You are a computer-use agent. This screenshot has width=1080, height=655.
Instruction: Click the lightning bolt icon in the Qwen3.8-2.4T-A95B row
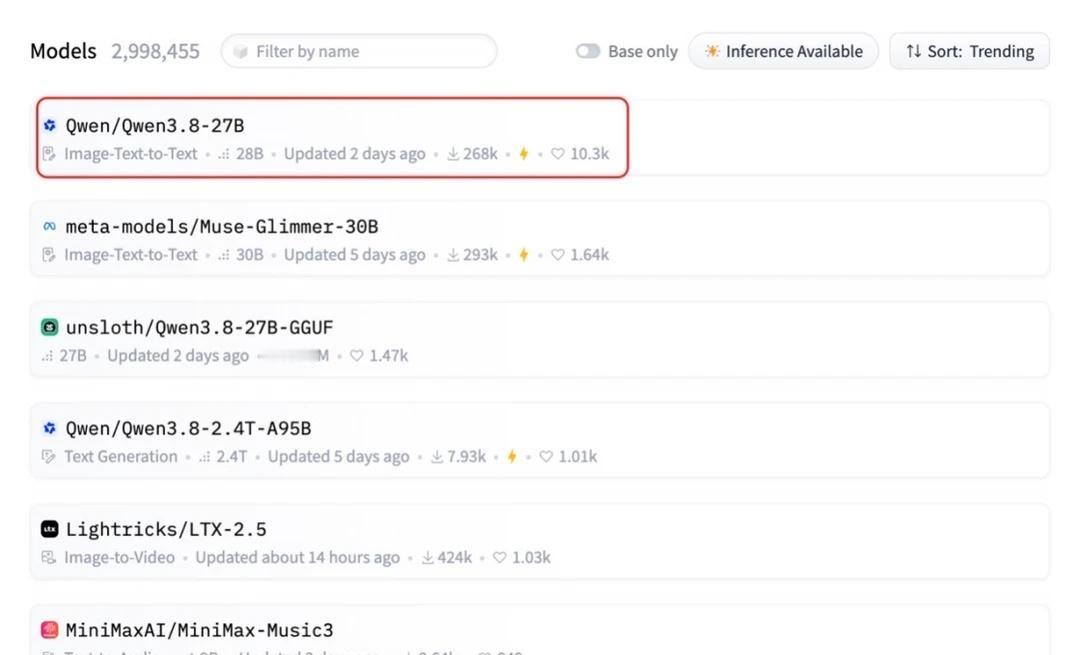pyautogui.click(x=512, y=457)
